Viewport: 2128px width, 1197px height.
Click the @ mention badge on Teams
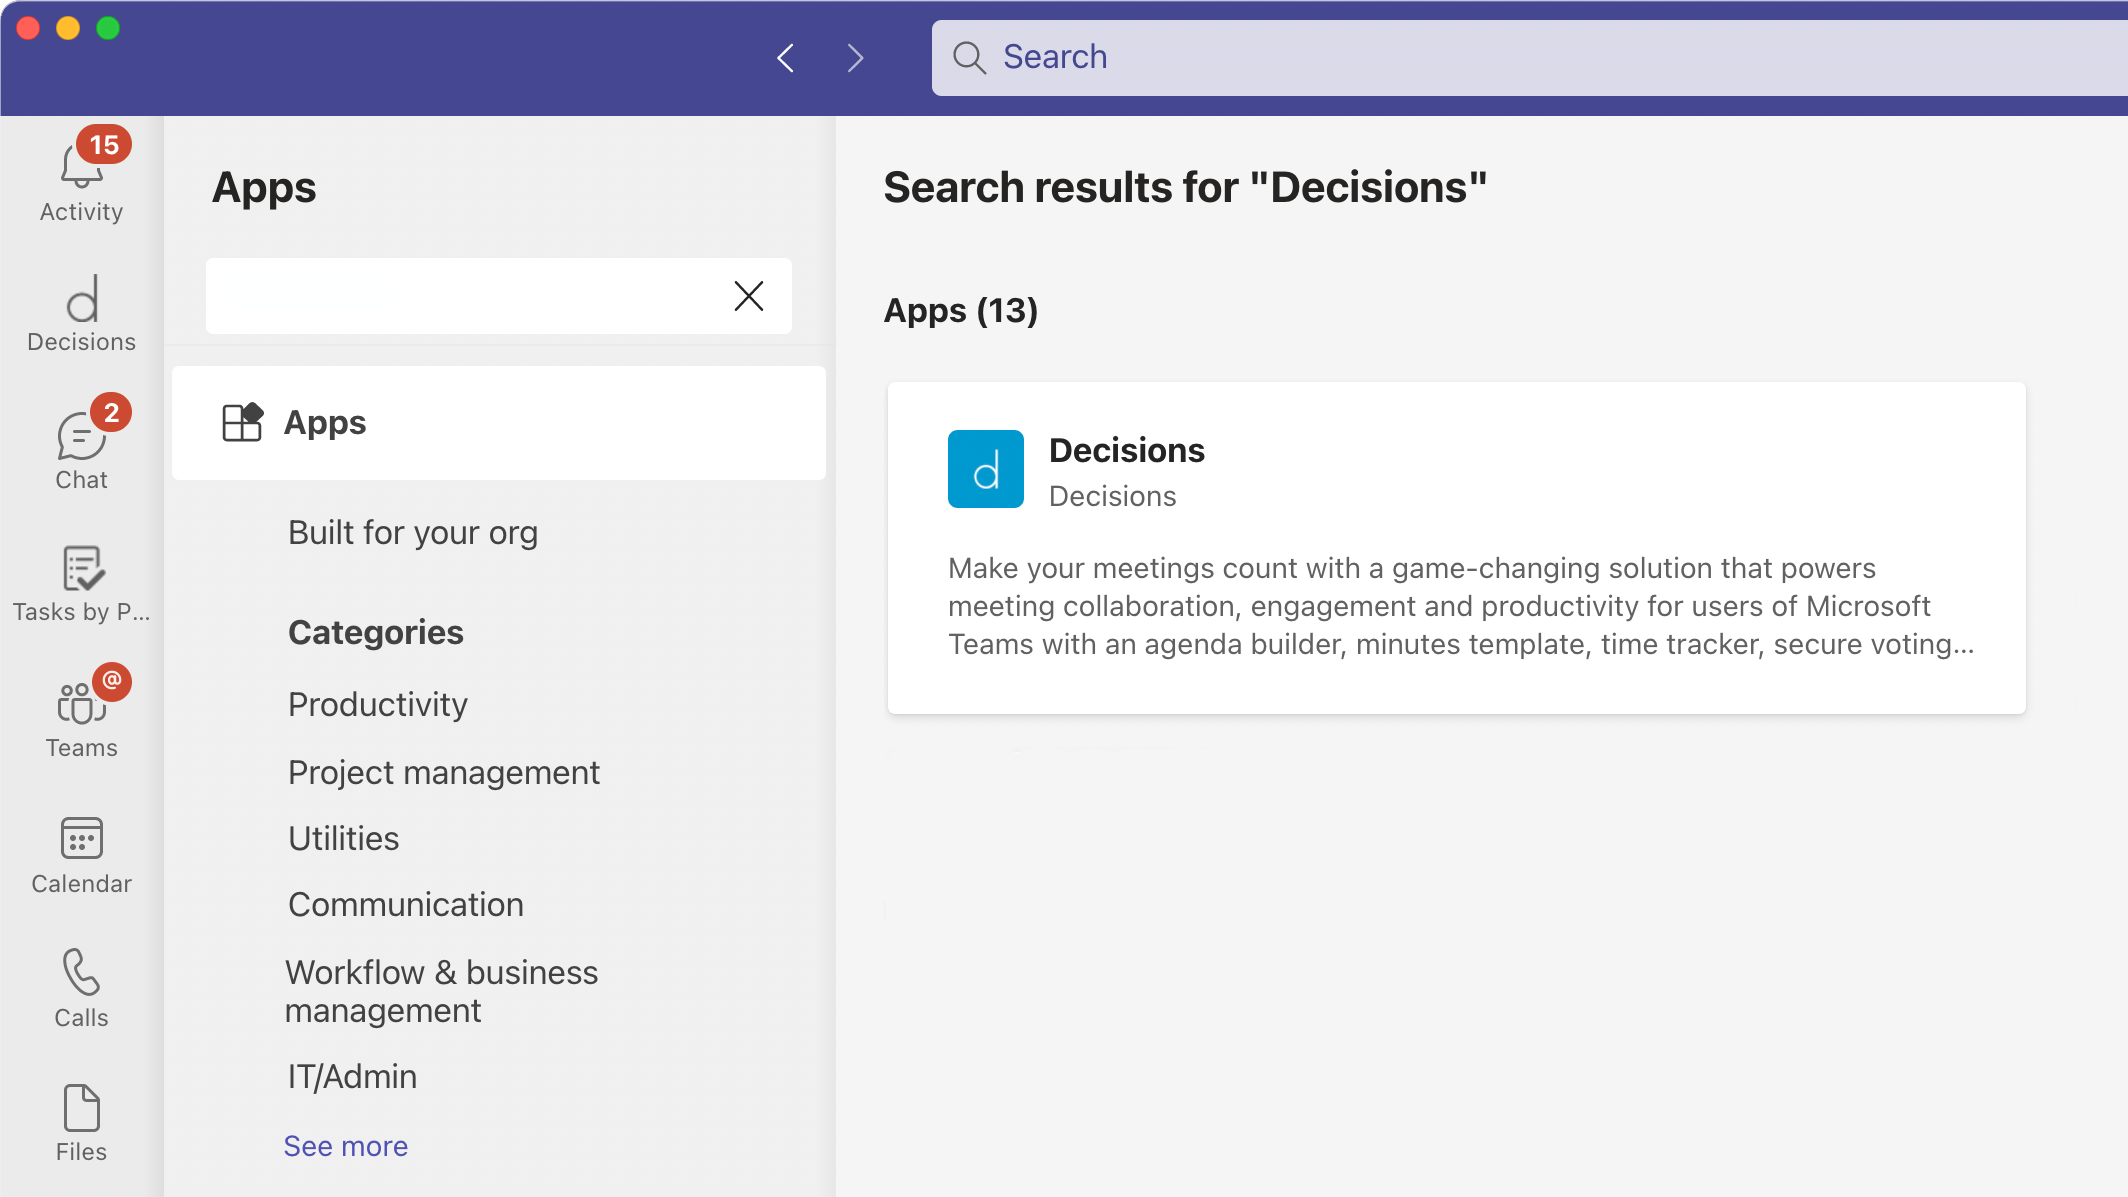pos(112,681)
